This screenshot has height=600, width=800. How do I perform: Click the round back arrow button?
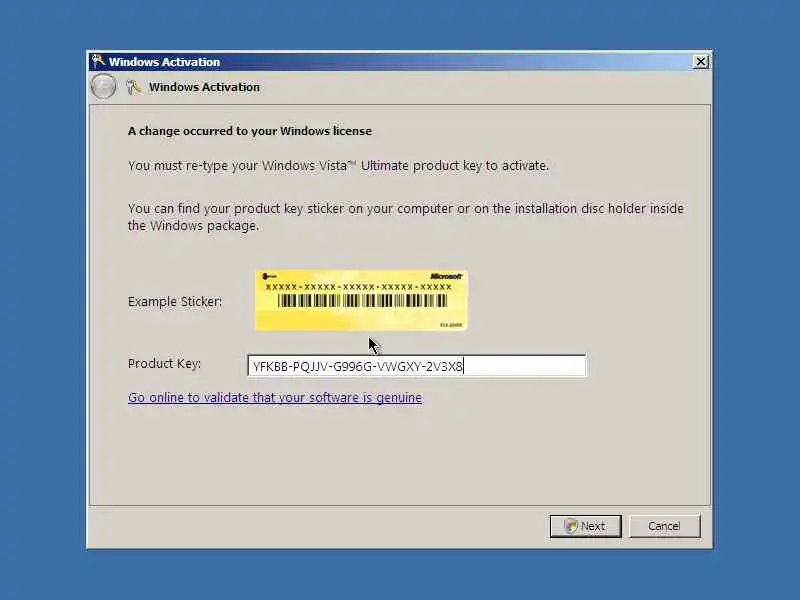(103, 87)
